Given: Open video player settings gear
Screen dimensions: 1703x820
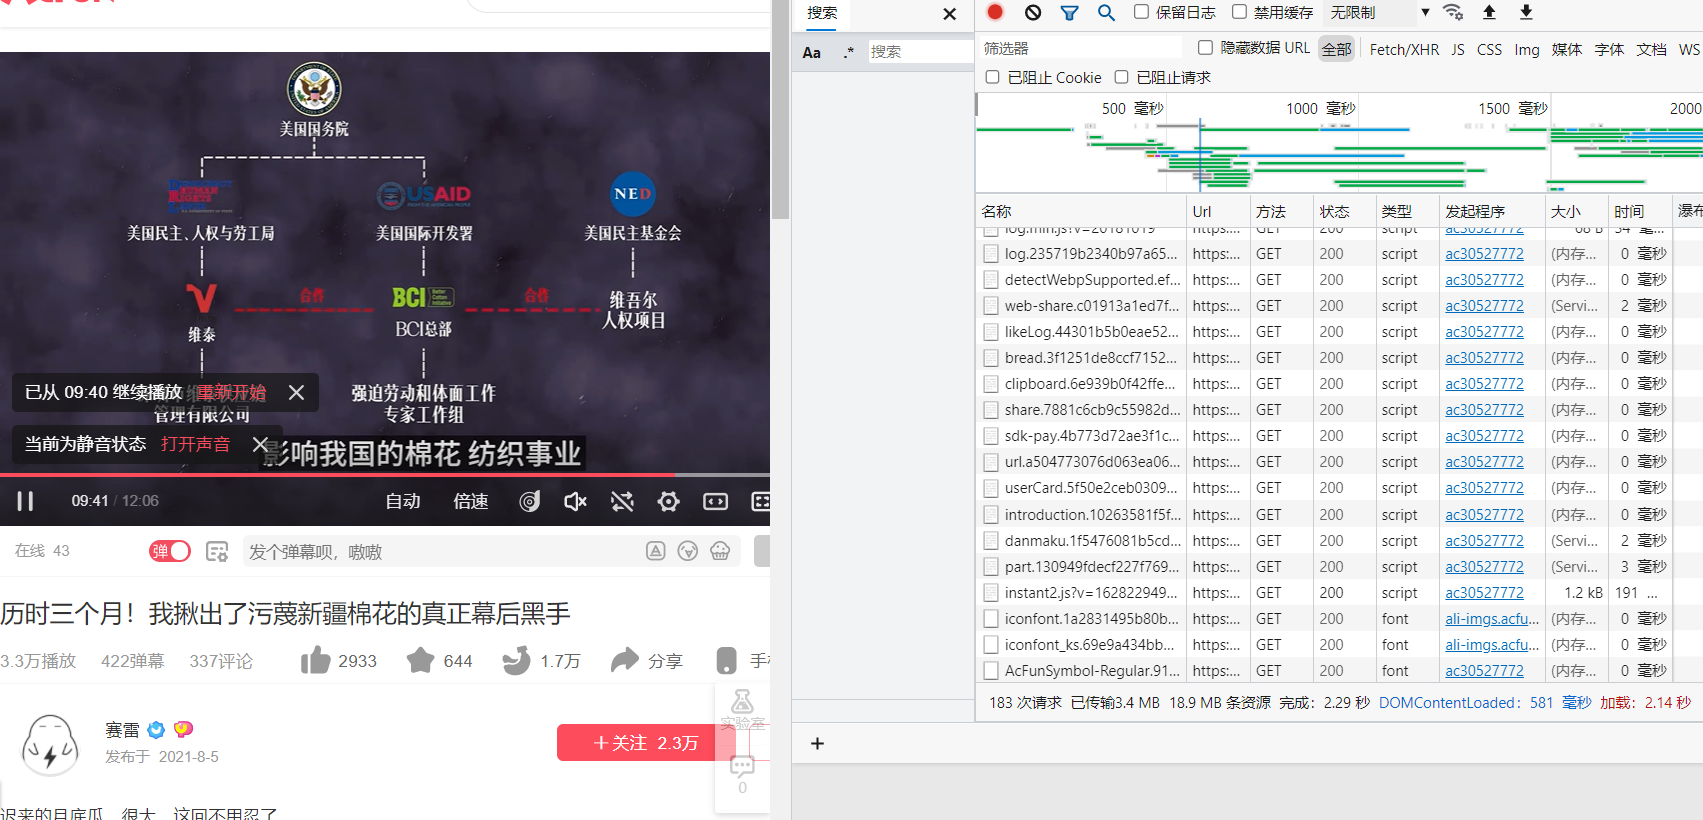Looking at the screenshot, I should pyautogui.click(x=668, y=501).
